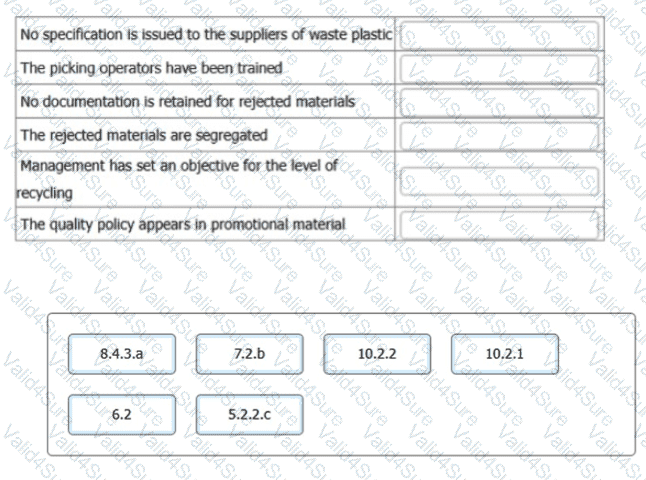646x480 pixels.
Task: Click the answer box for the management objective row
Action: point(499,178)
